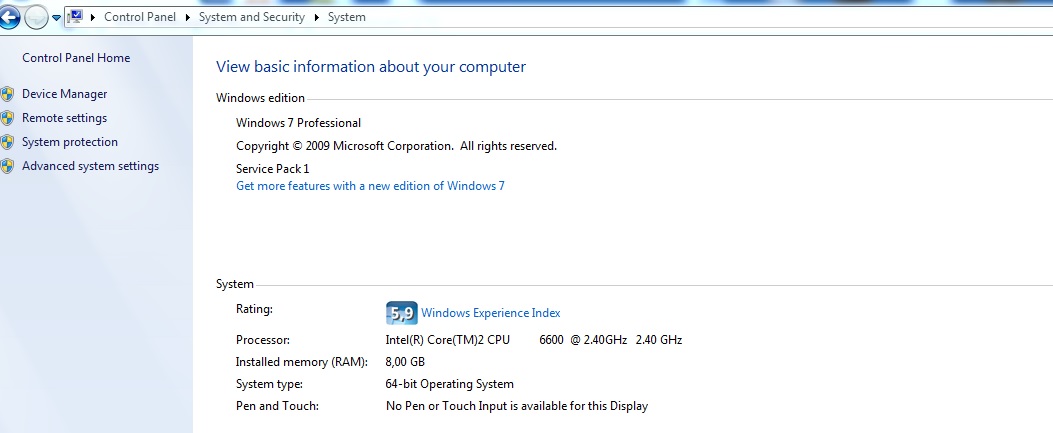Screen dimensions: 1053x433
Task: Open System protection
Action: point(70,142)
